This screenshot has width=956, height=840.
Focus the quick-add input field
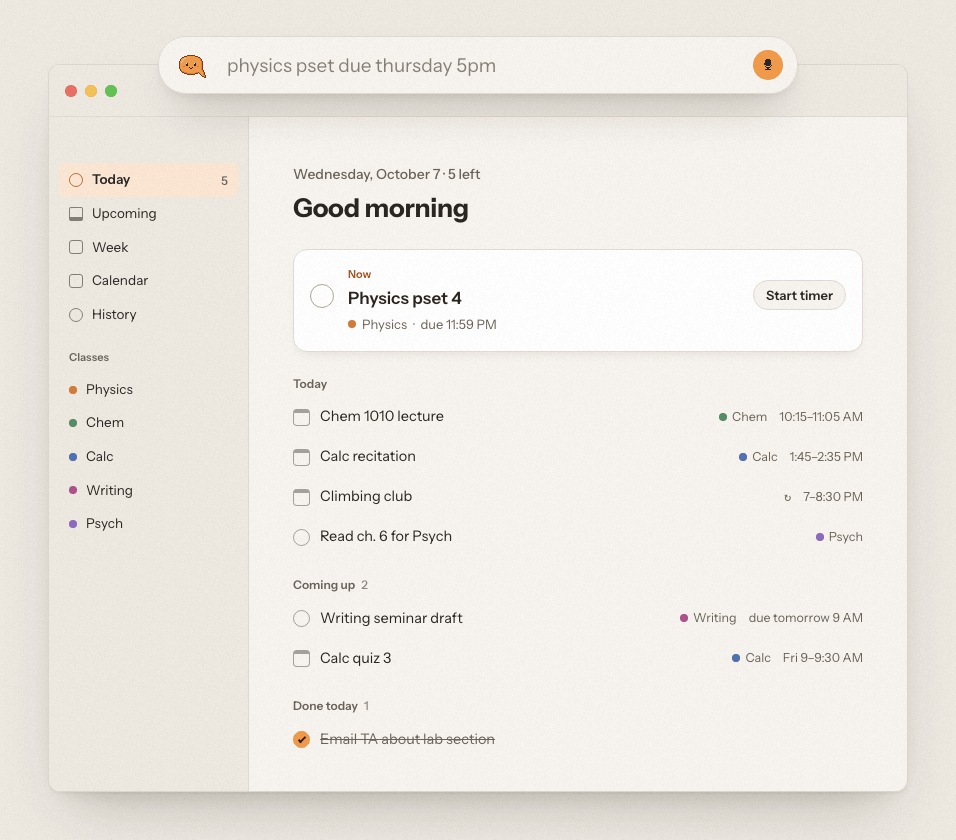coord(478,65)
